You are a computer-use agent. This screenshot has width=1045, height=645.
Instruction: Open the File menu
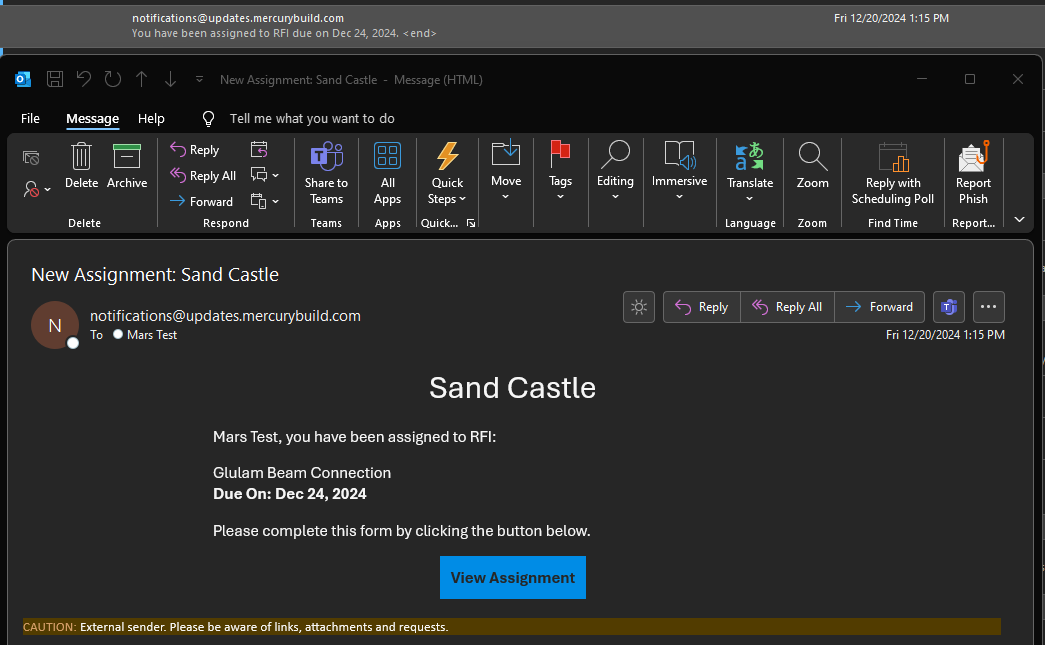tap(30, 118)
